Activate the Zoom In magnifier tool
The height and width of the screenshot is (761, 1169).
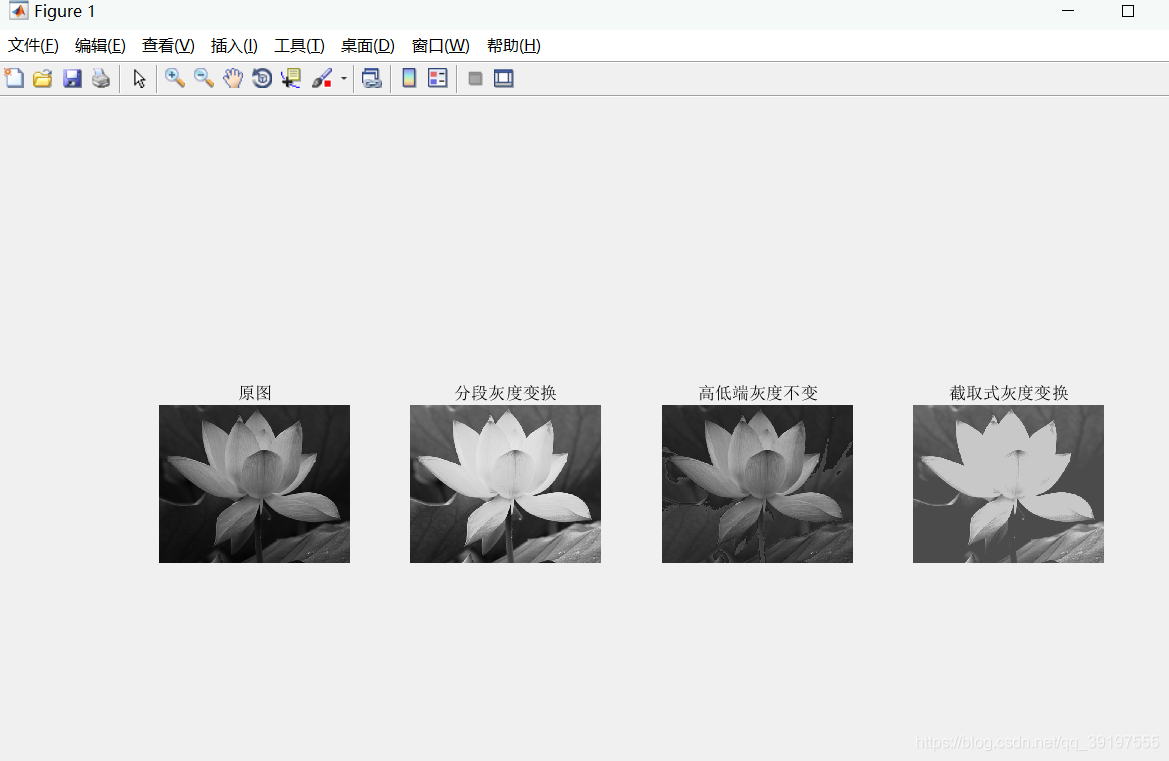click(174, 78)
